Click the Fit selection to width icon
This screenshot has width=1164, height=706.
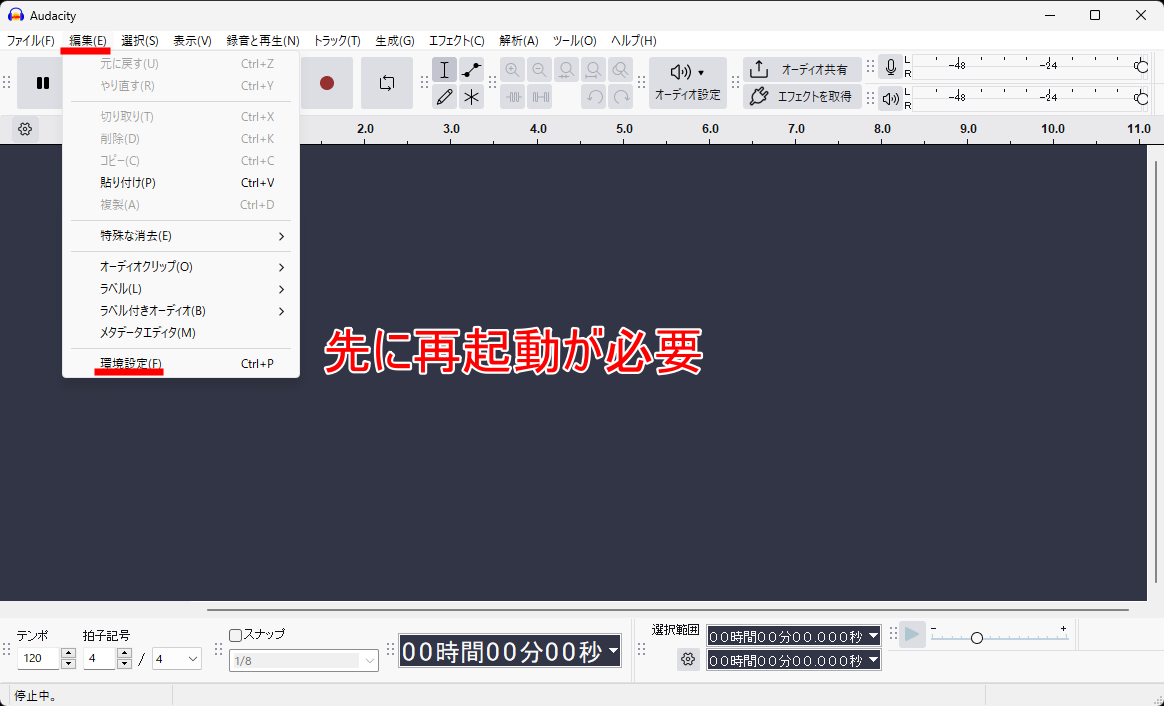tap(566, 70)
